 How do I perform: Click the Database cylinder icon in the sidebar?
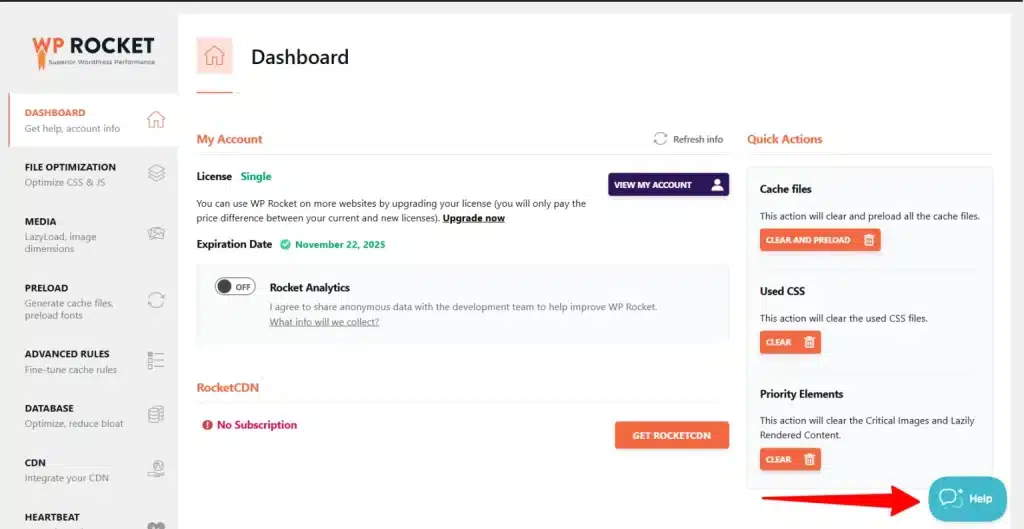coord(156,415)
